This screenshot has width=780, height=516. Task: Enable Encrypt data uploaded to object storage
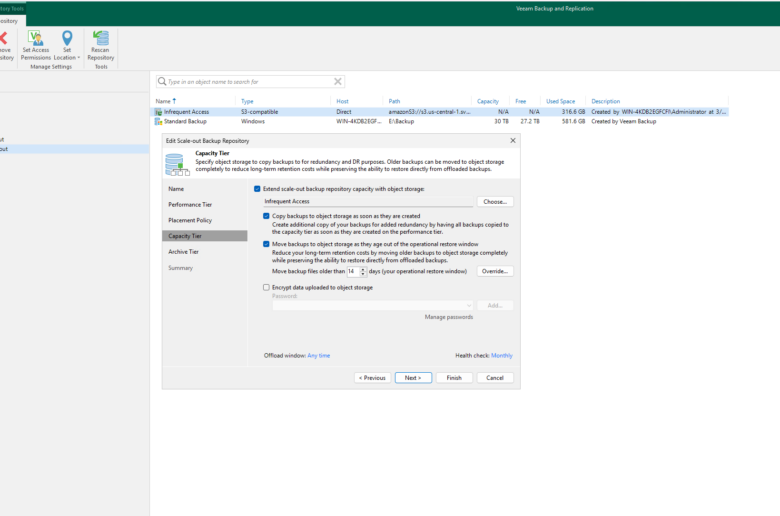coord(266,288)
